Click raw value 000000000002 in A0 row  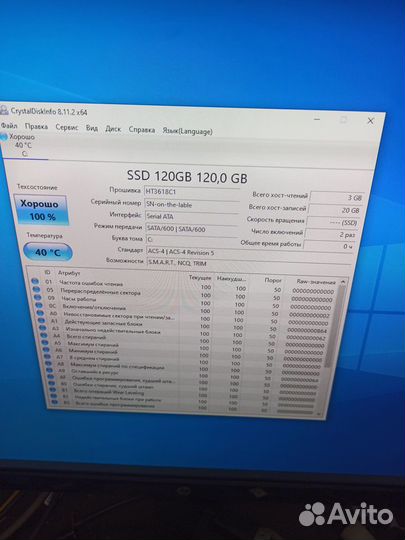[x=309, y=315]
